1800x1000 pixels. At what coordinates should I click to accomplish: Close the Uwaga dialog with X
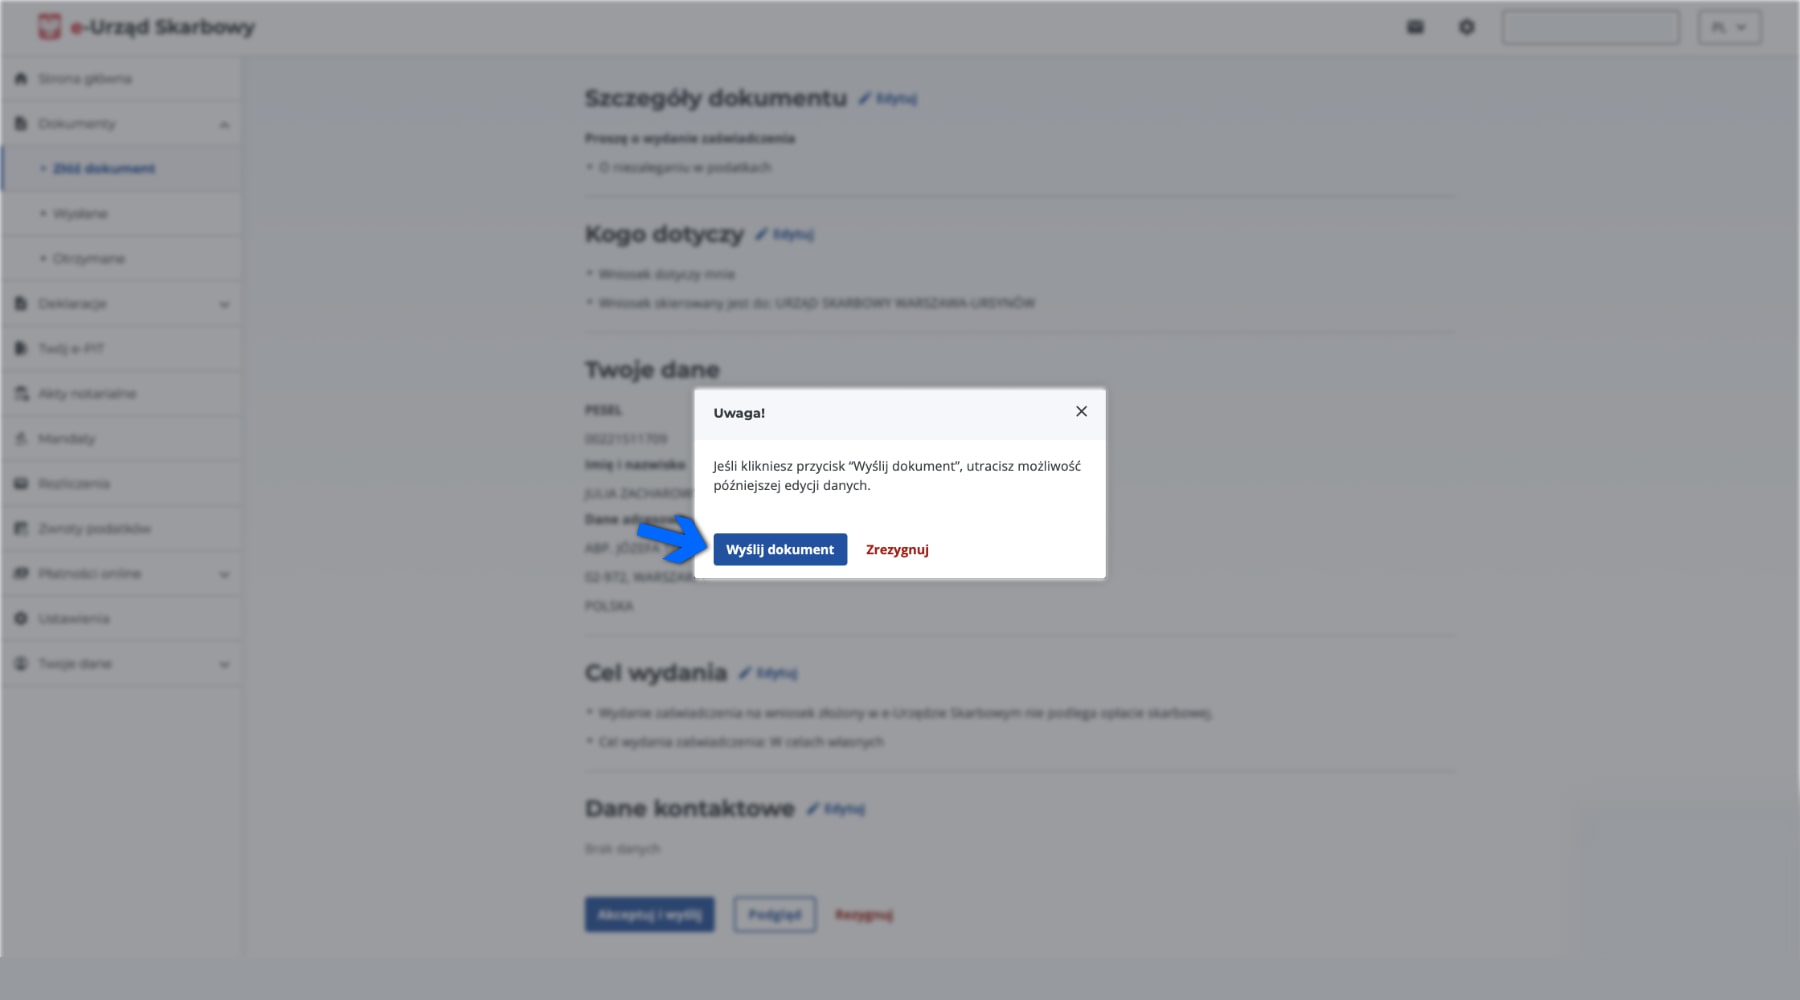pos(1081,411)
